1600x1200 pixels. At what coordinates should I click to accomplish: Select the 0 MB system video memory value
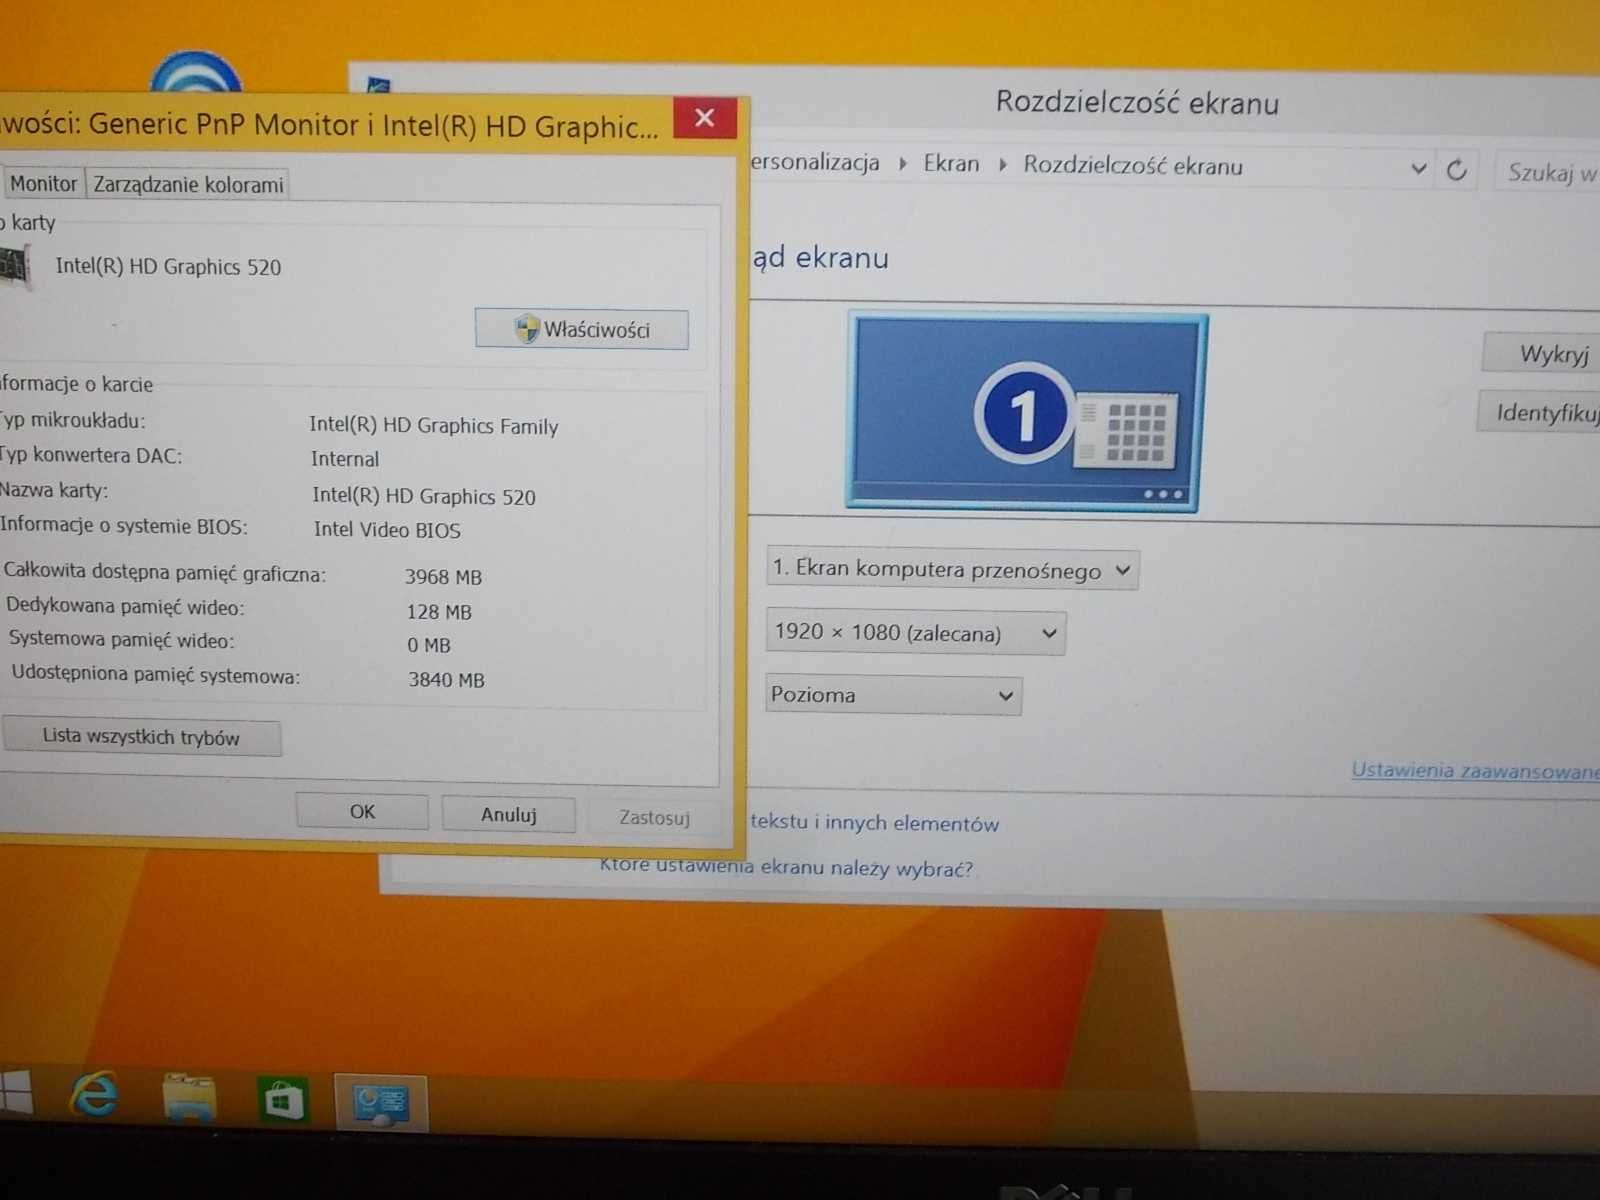click(429, 645)
